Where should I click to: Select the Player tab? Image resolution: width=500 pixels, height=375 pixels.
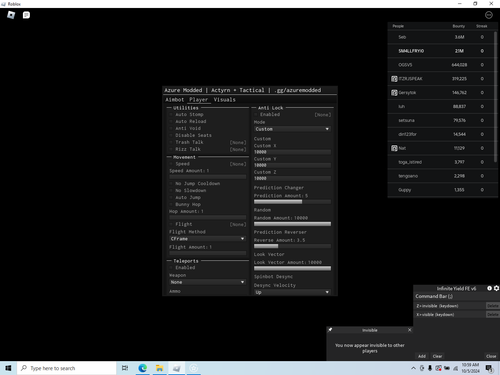point(199,100)
